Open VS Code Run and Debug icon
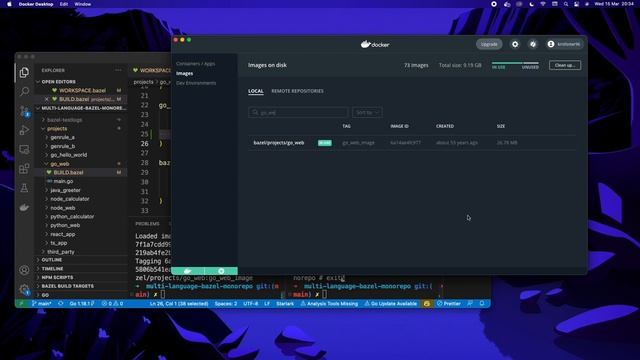The height and width of the screenshot is (360, 640). pyautogui.click(x=24, y=130)
